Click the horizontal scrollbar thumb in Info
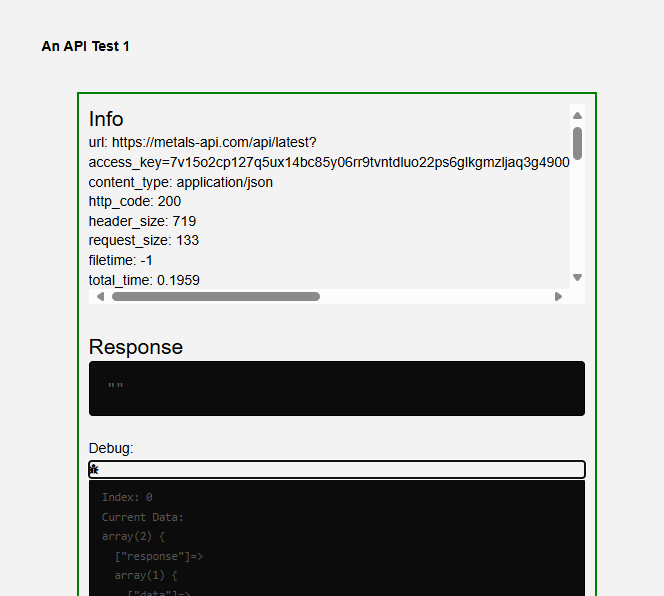 click(215, 296)
